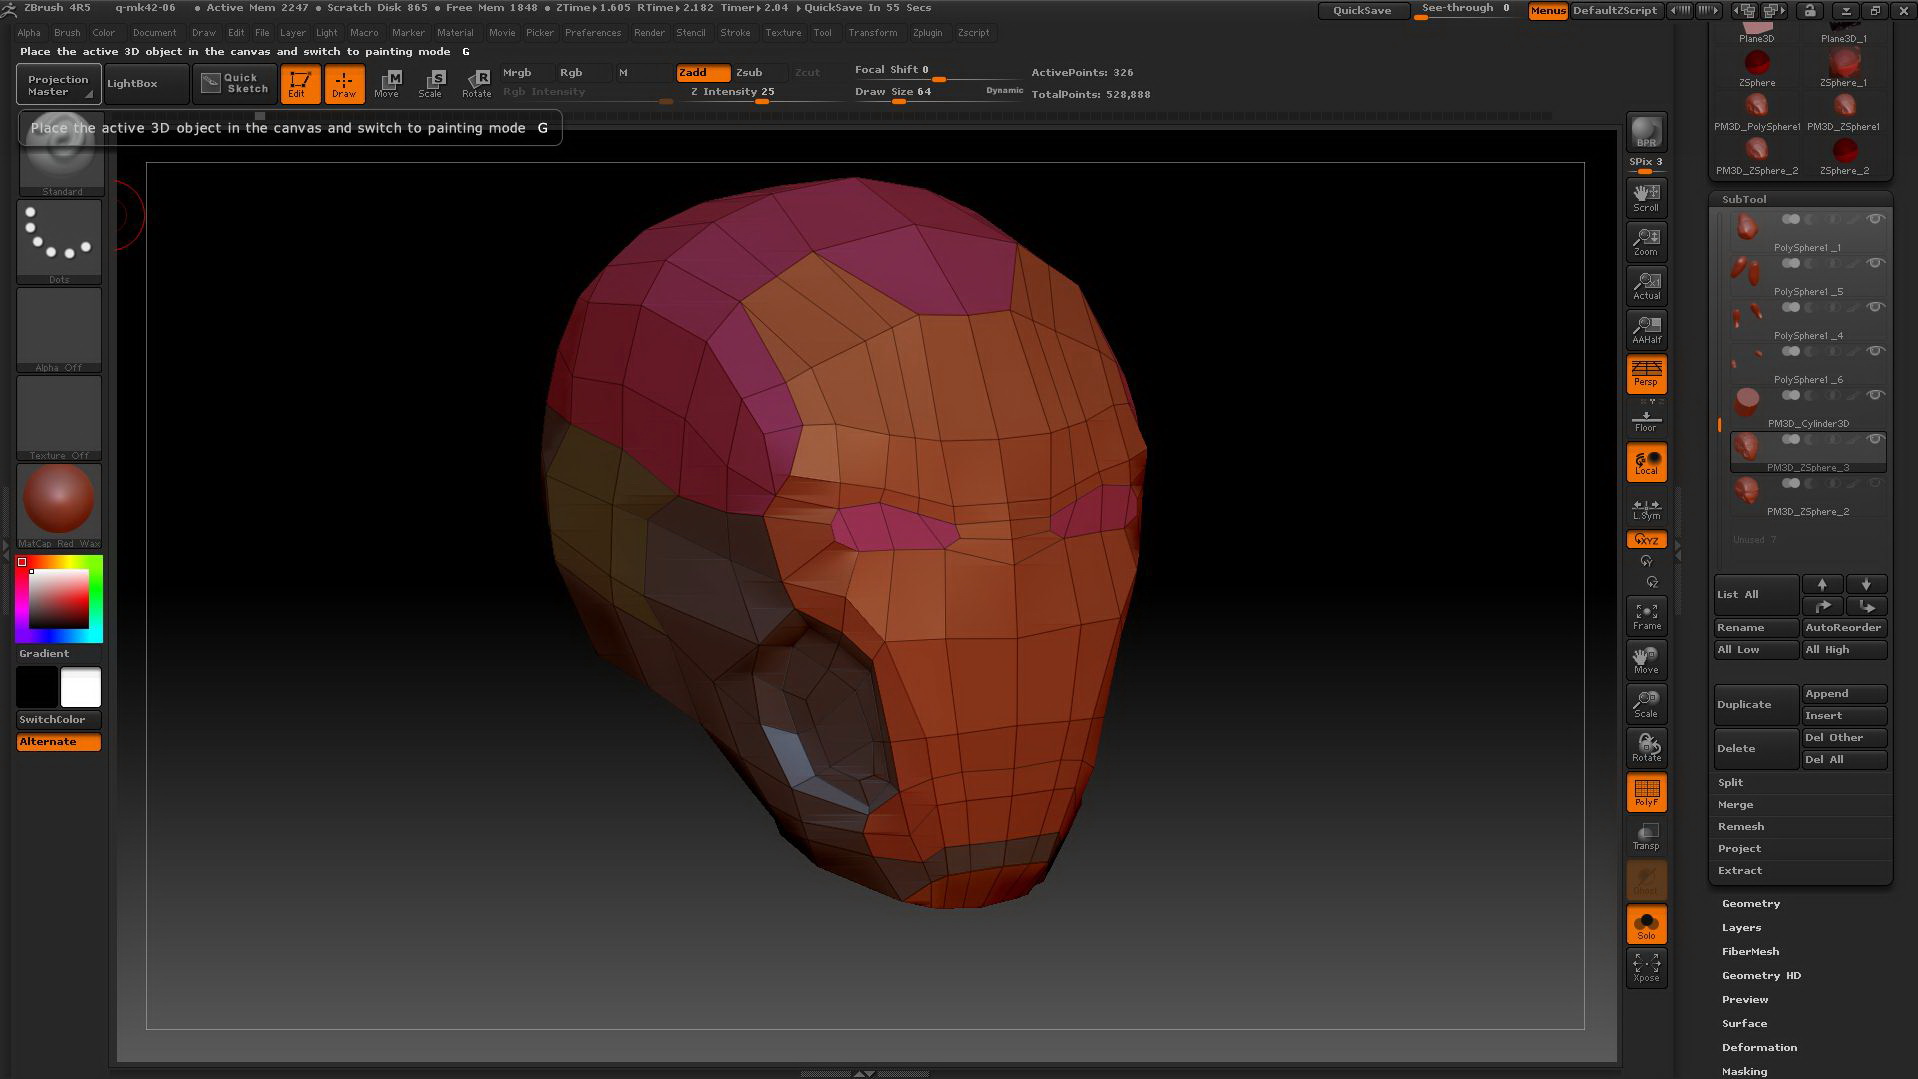Open the MatCap Red Wax material picker

coord(59,506)
